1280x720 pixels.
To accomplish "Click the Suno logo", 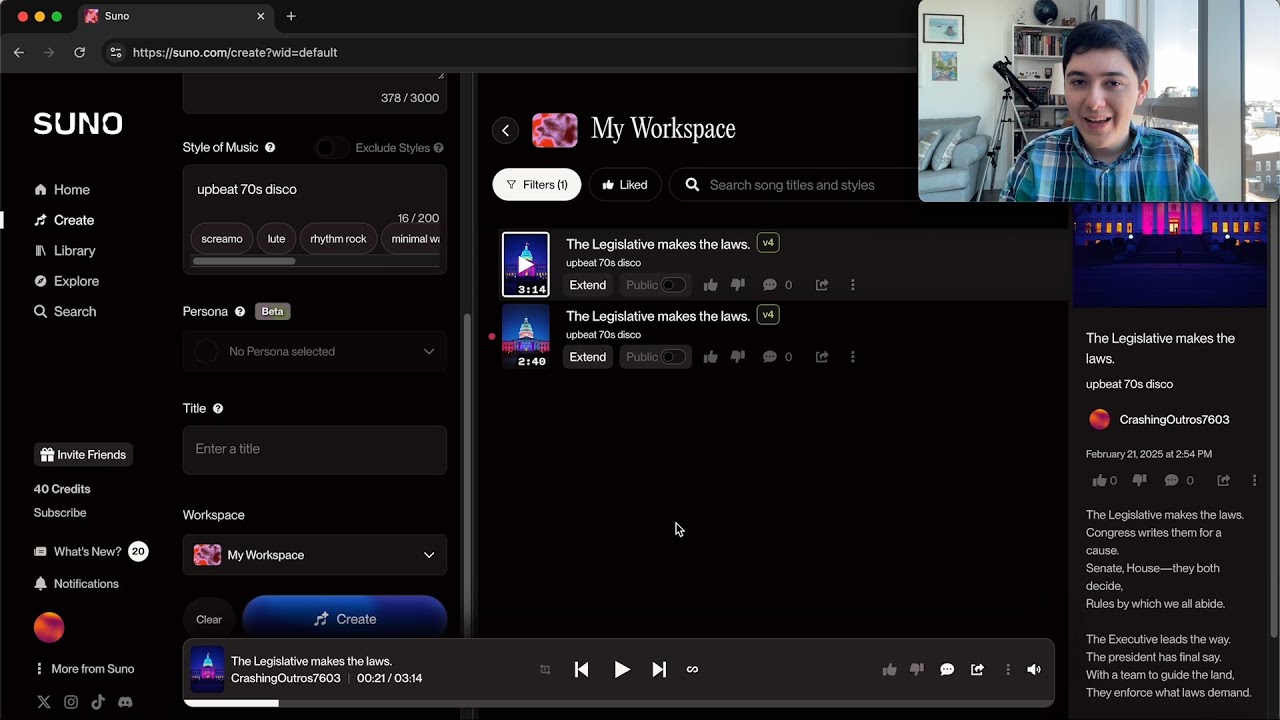I will (78, 123).
